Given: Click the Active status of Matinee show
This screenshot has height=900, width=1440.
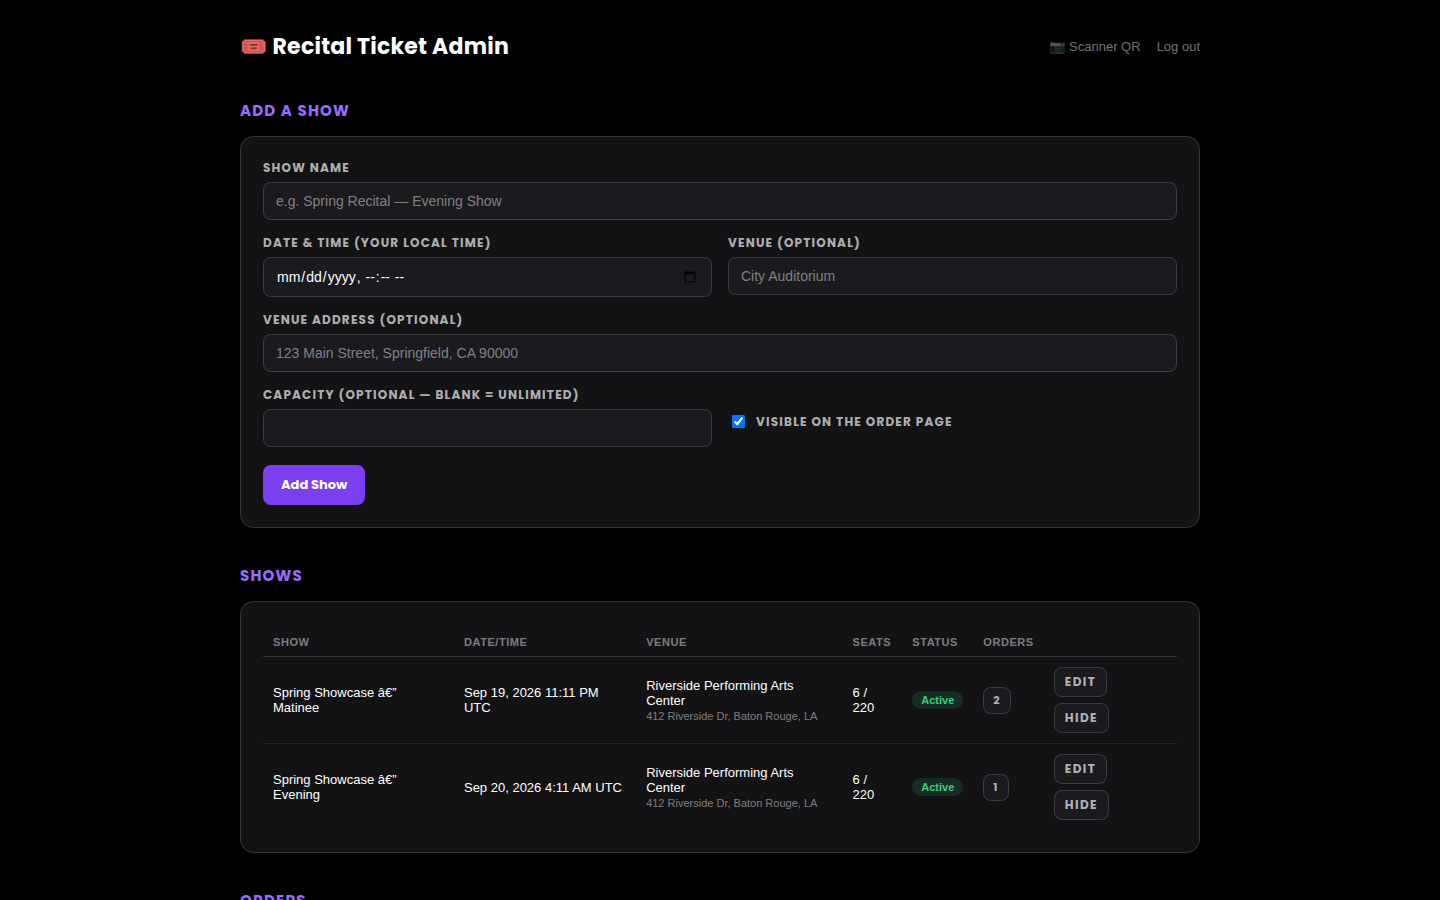Looking at the screenshot, I should [x=937, y=700].
